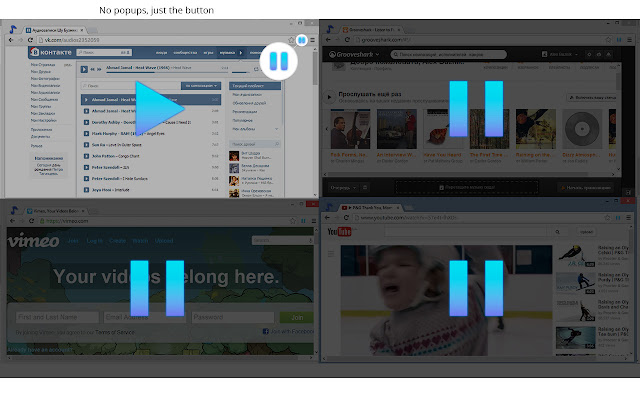Close the VK audio browser tab
Viewport: 640px width, 400px height.
click(82, 30)
